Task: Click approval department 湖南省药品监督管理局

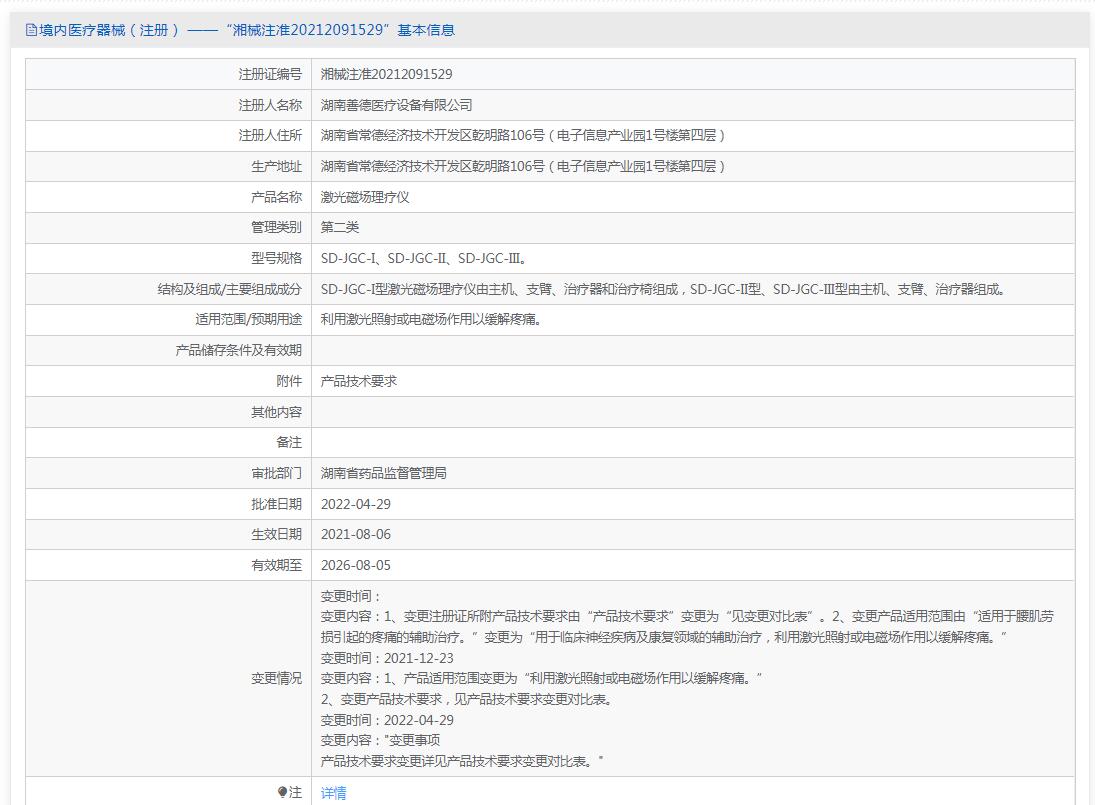Action: click(x=383, y=473)
